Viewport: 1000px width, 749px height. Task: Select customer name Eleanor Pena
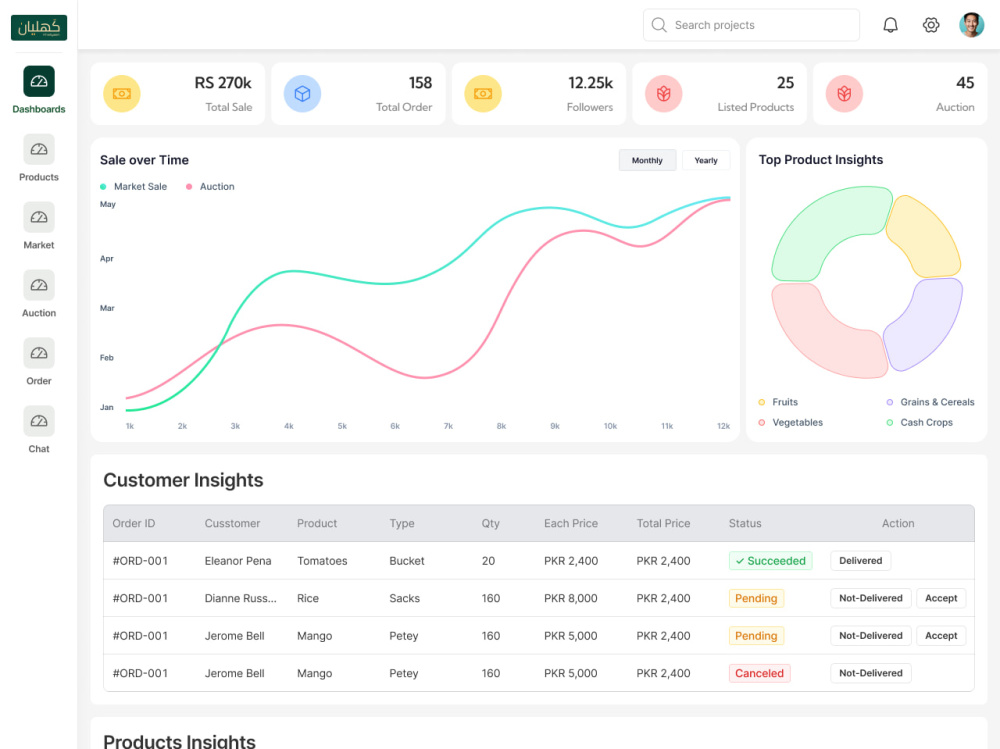pos(238,561)
